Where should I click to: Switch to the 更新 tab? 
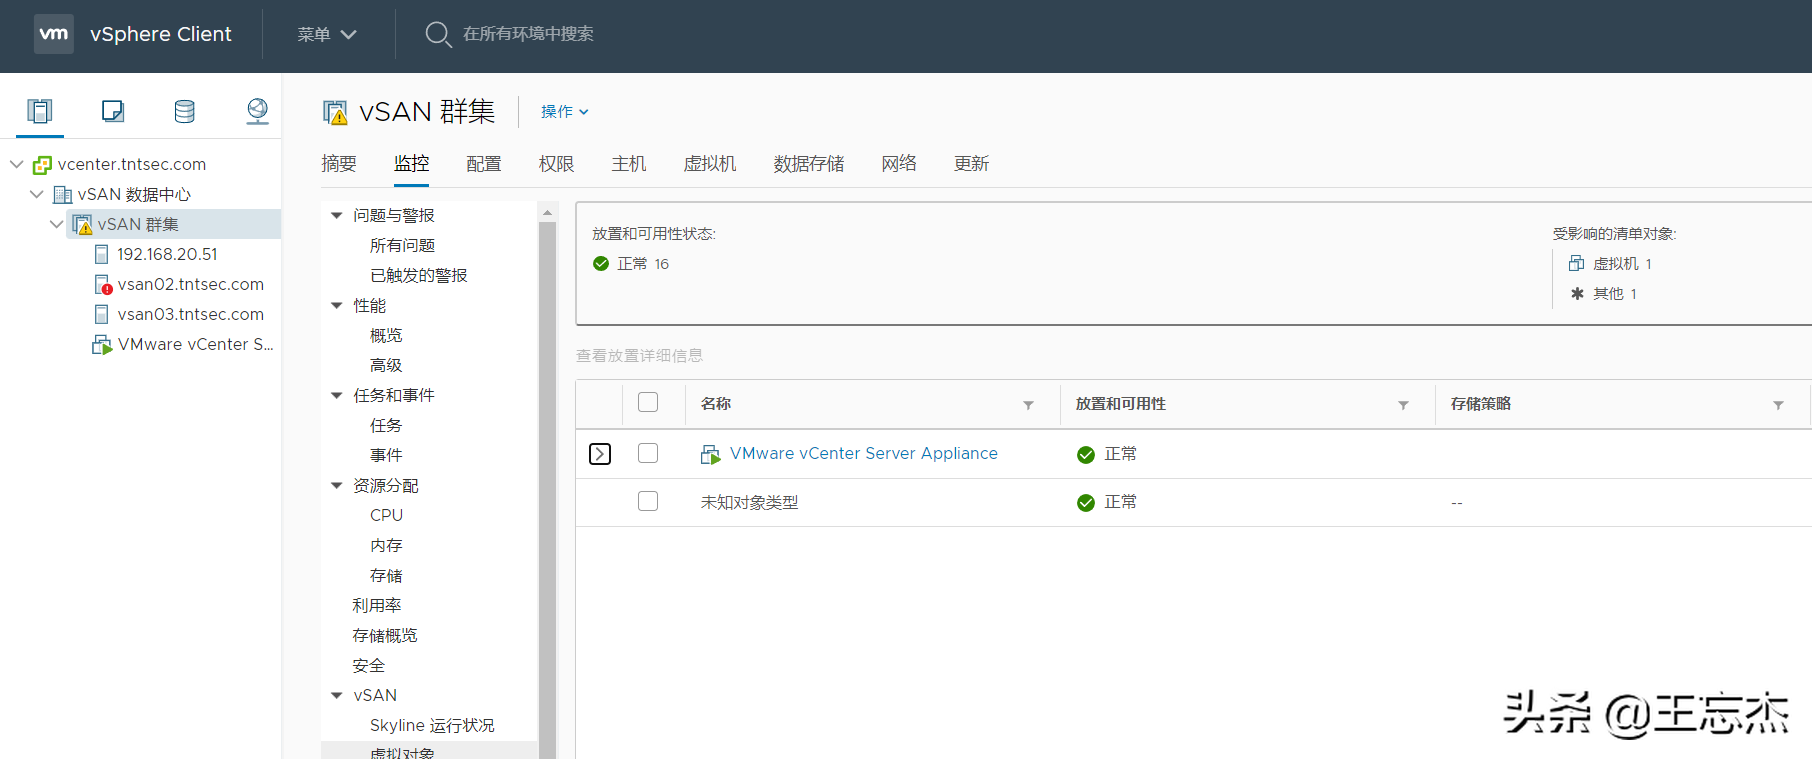[971, 164]
